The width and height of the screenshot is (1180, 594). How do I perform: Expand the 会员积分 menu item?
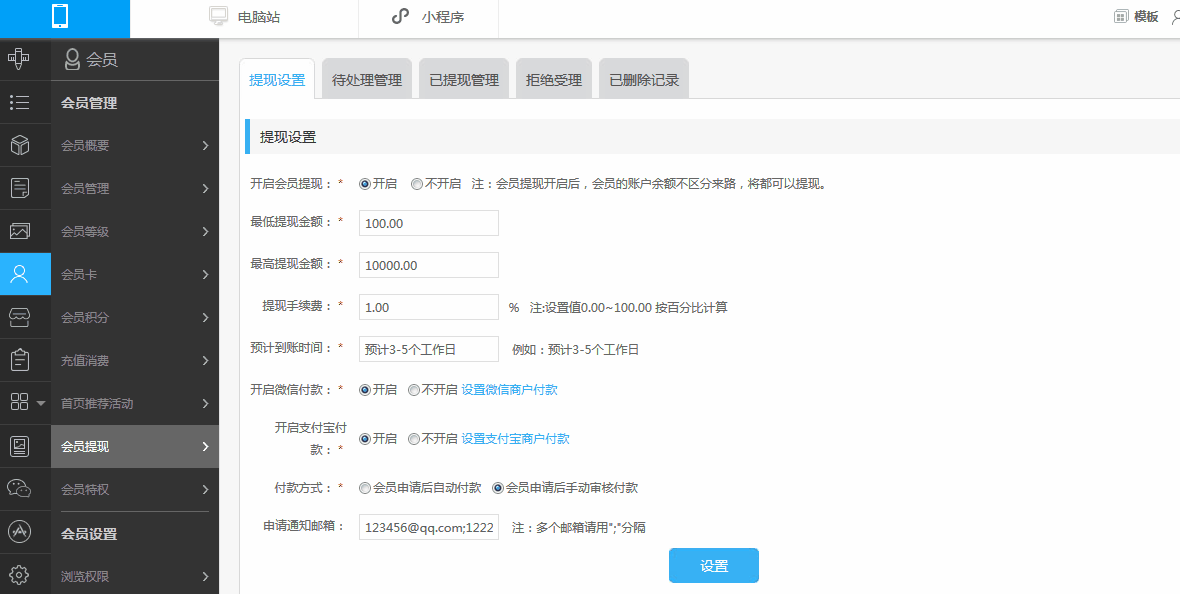[135, 317]
